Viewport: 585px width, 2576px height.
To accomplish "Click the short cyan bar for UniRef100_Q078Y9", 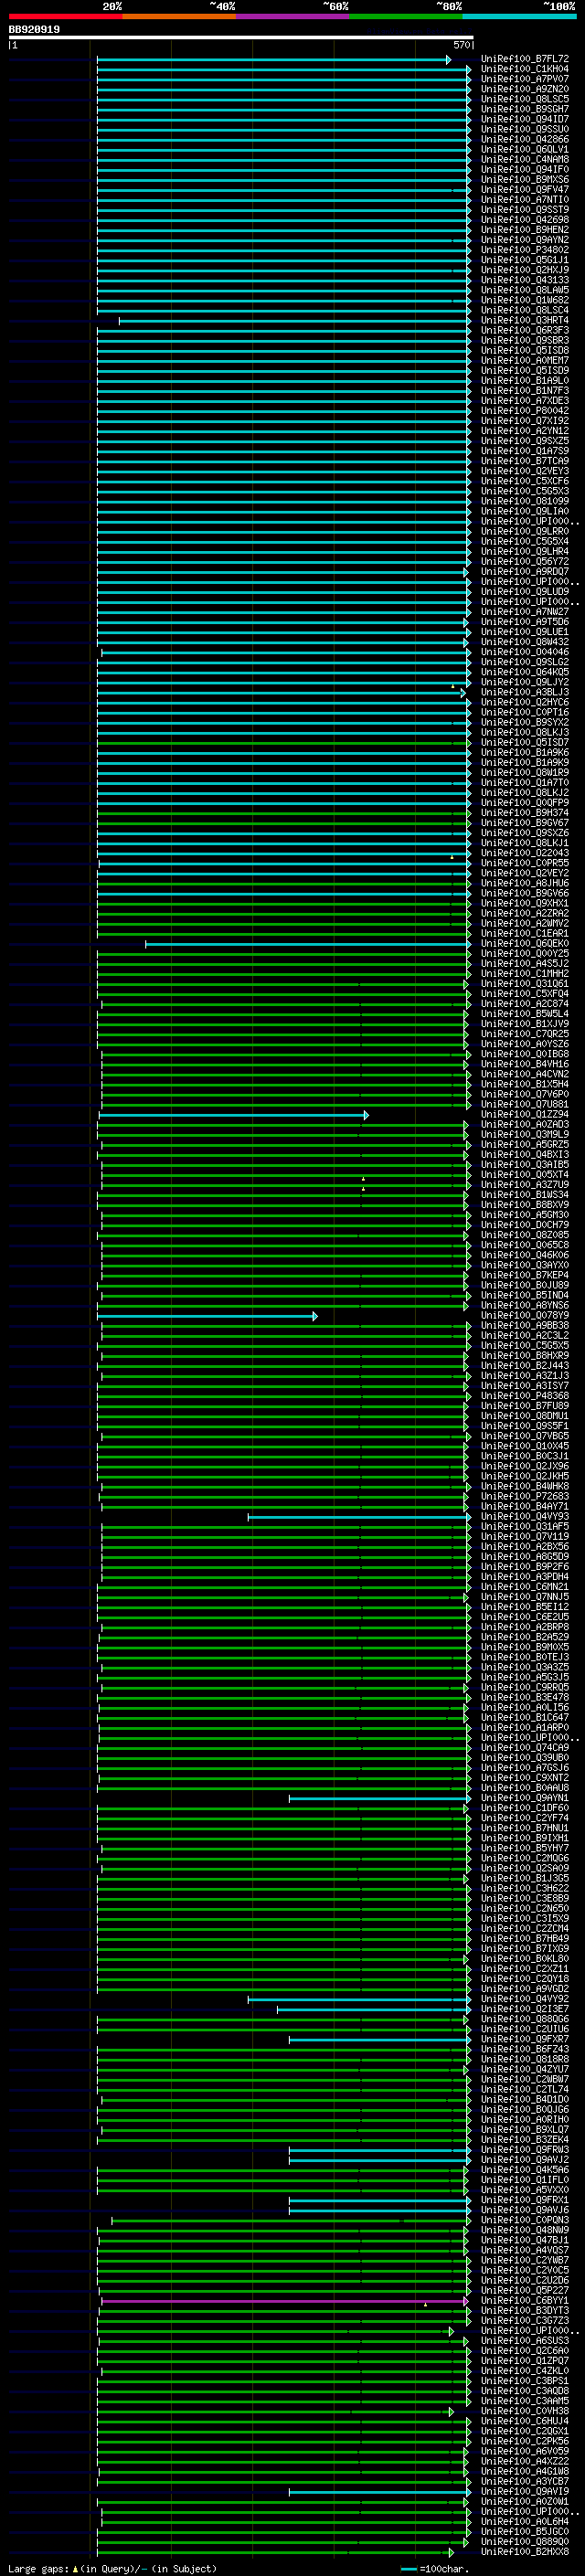I will pos(207,1316).
